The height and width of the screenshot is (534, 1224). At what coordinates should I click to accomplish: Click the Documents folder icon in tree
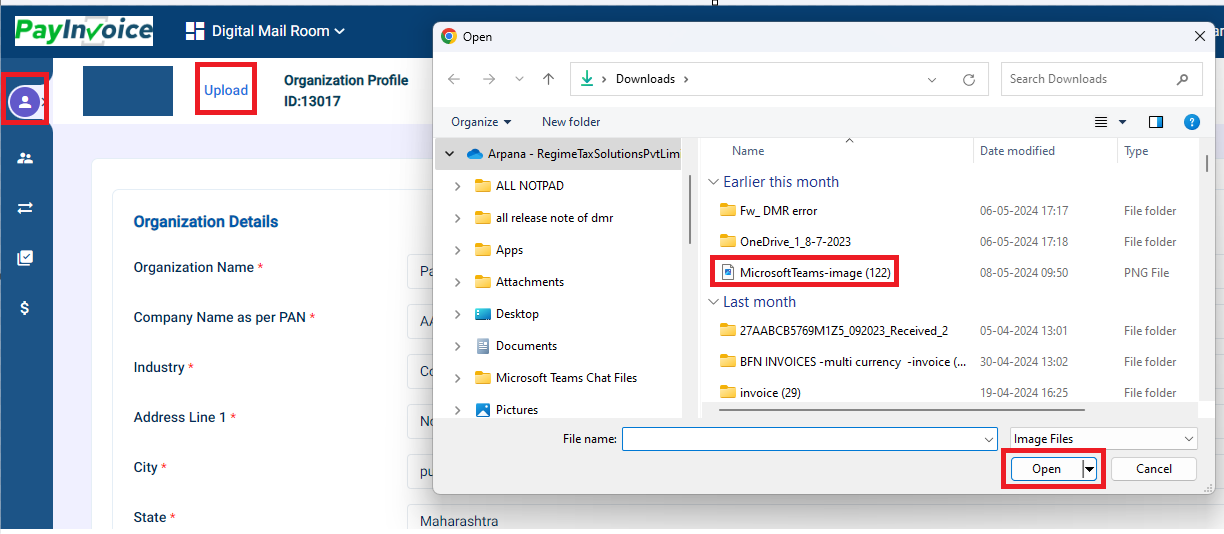[x=483, y=346]
